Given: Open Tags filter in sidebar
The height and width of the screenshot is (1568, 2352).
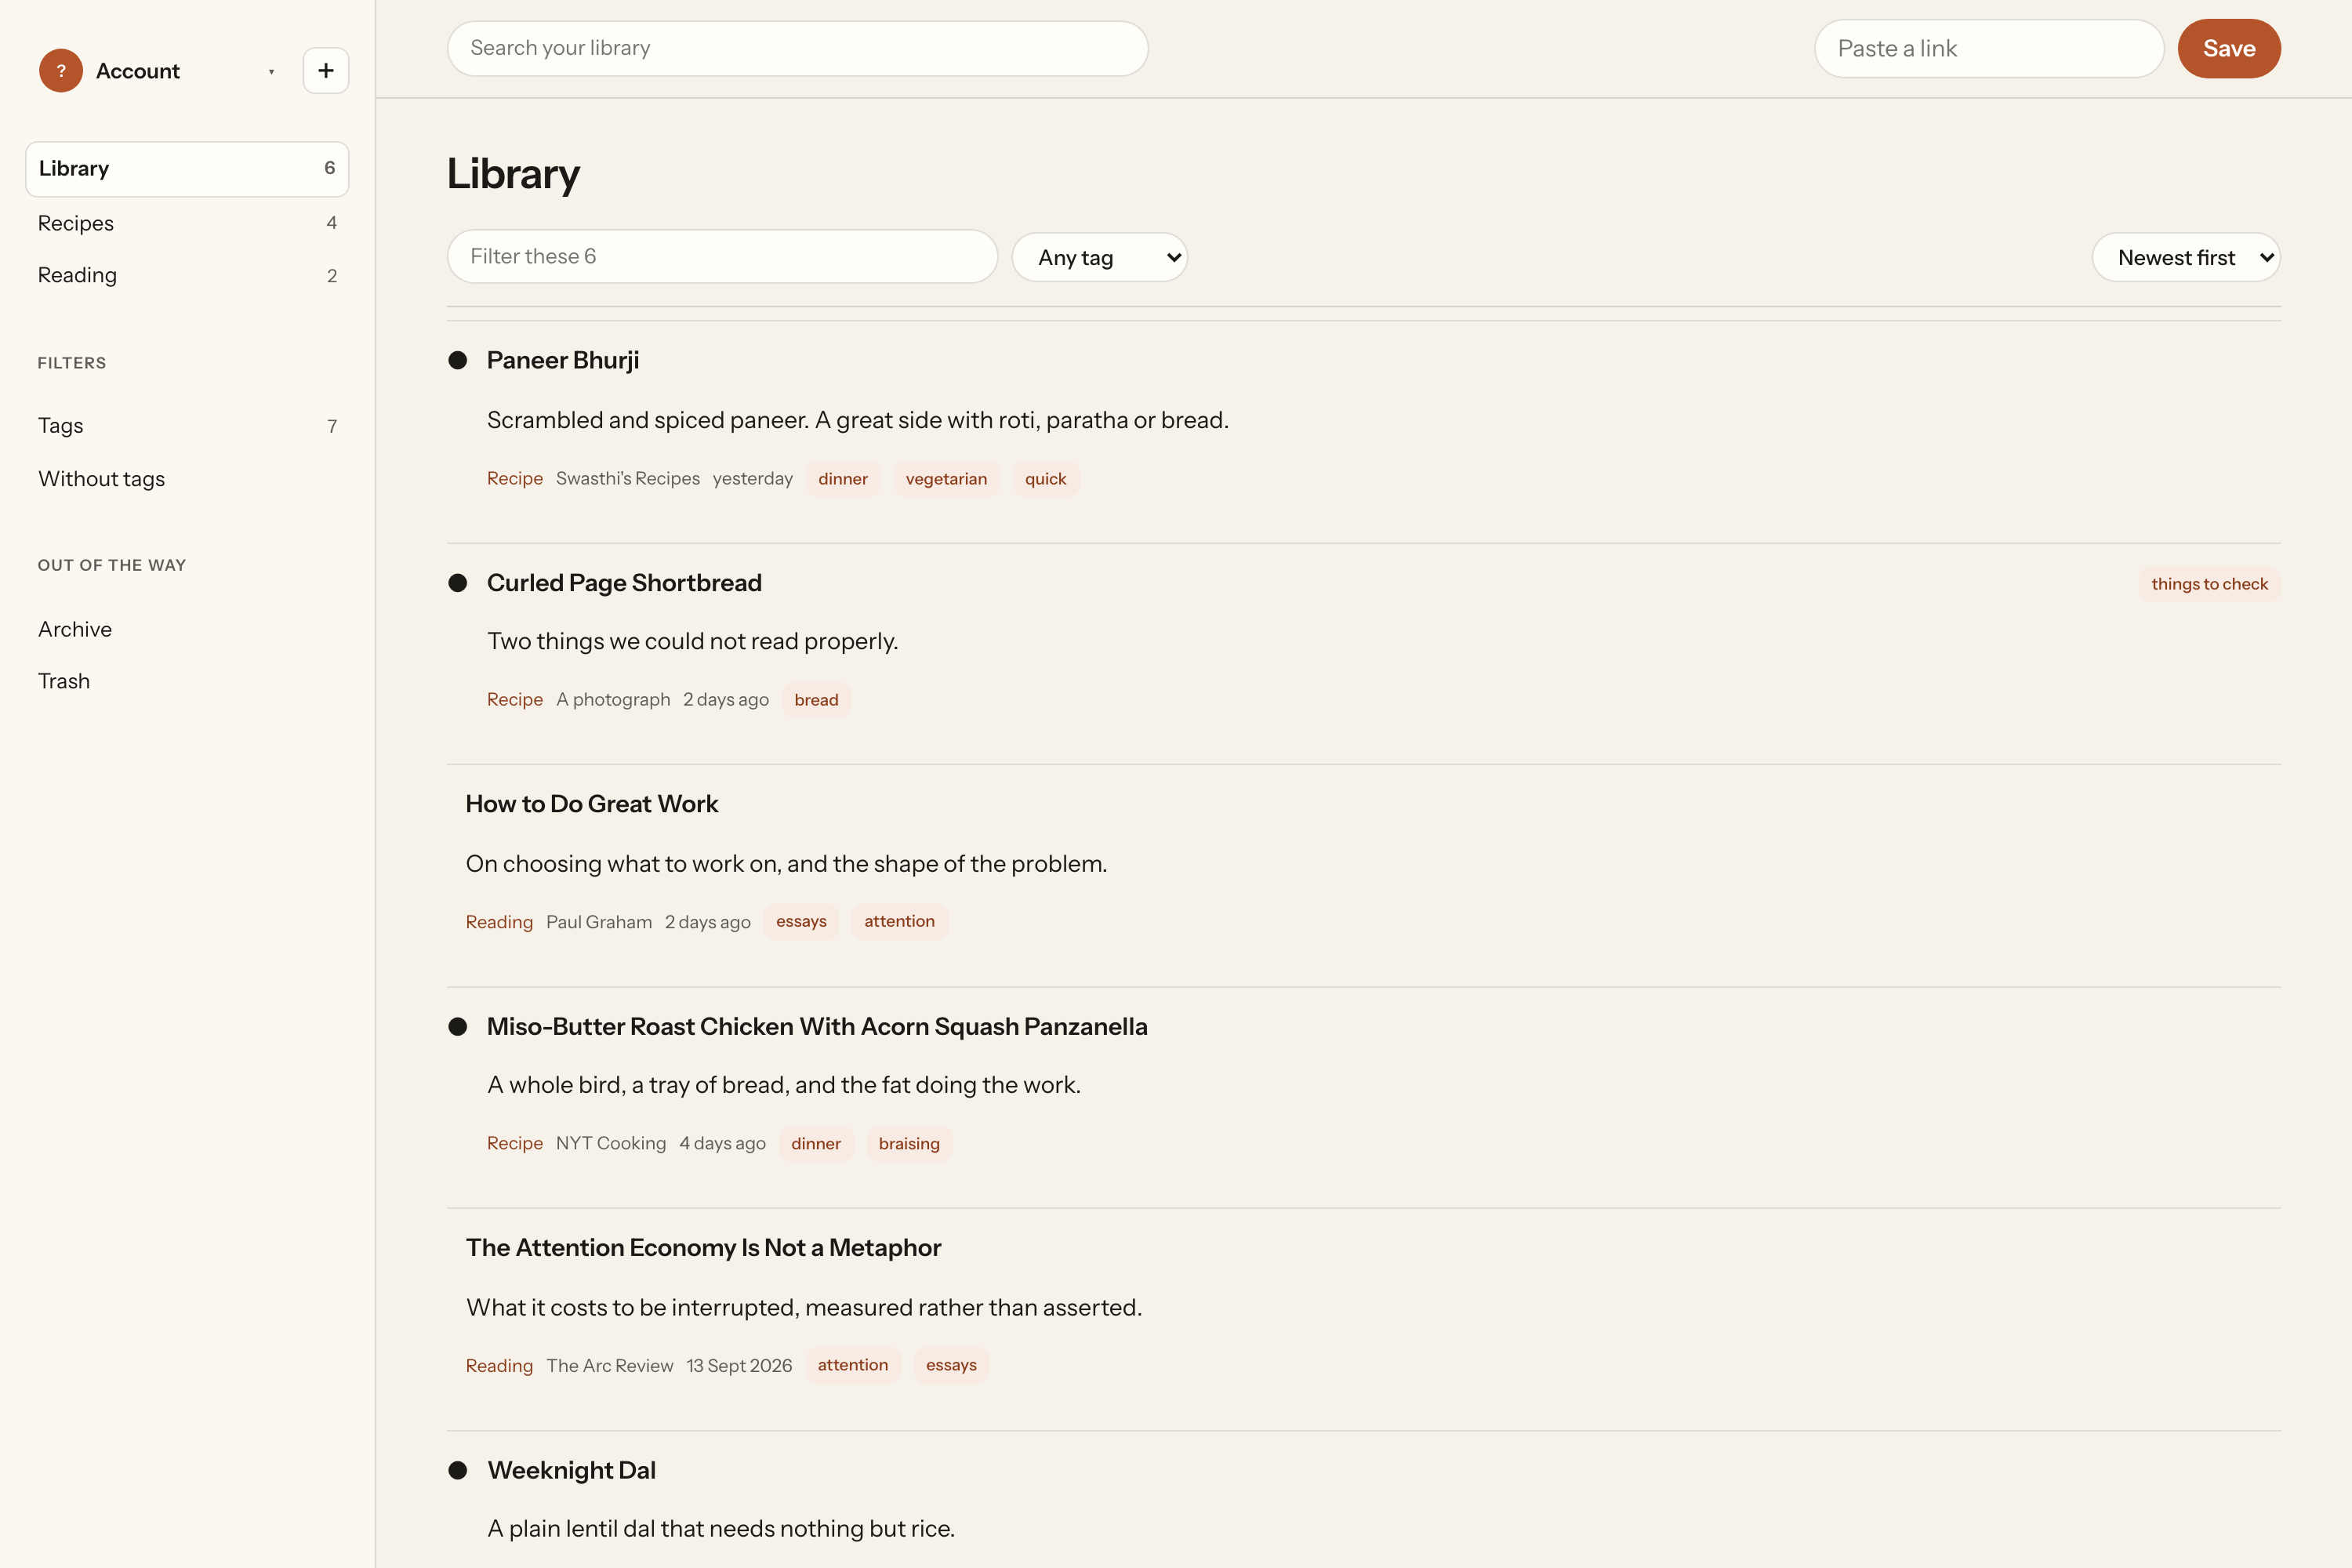Looking at the screenshot, I should click(x=187, y=426).
